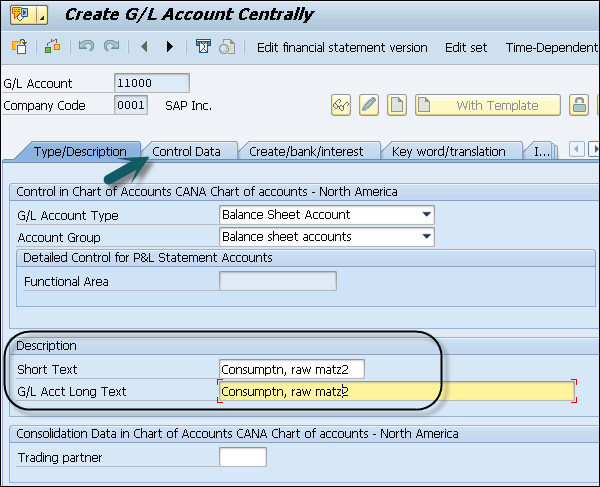
Task: Switch to the Control Data tab
Action: 187,151
